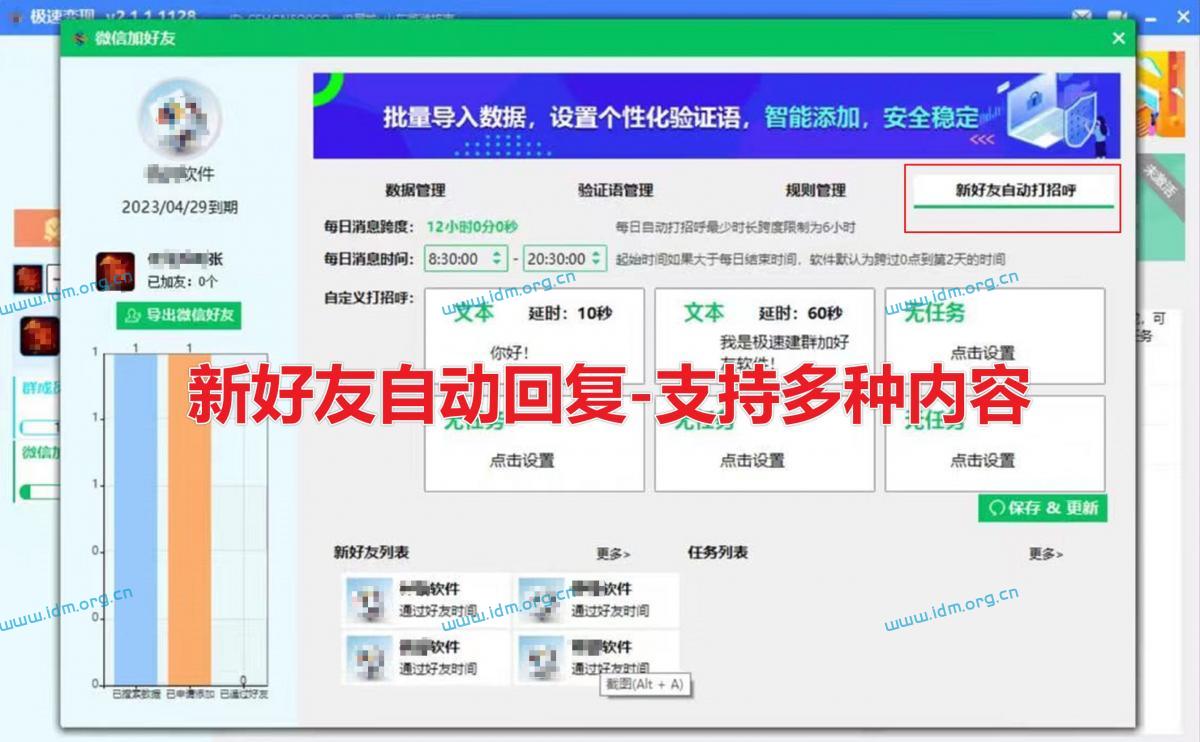The image size is (1200, 742).
Task: Open 更多> next to 任务列表
Action: [x=1046, y=554]
